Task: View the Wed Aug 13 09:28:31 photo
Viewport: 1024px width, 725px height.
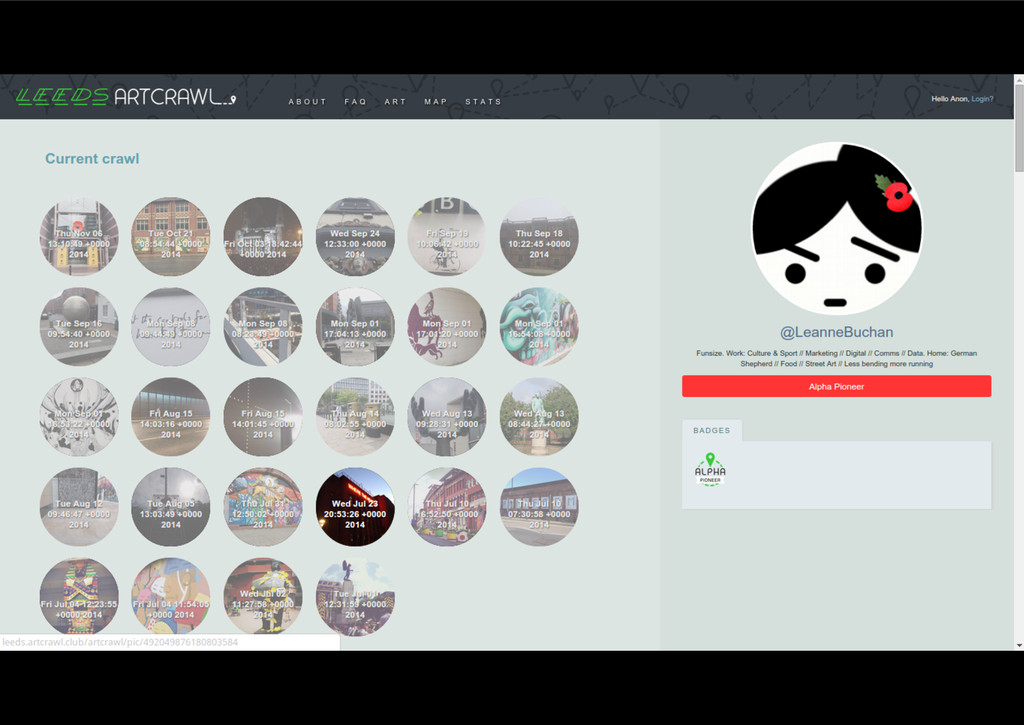Action: [447, 417]
